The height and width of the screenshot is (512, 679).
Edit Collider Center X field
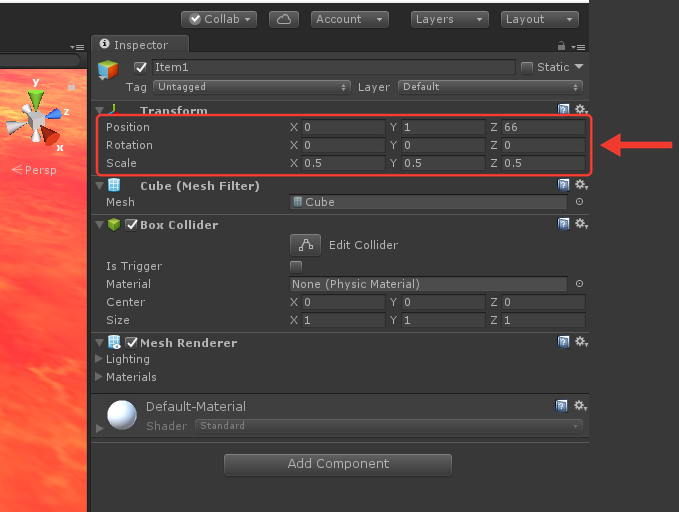(x=343, y=302)
